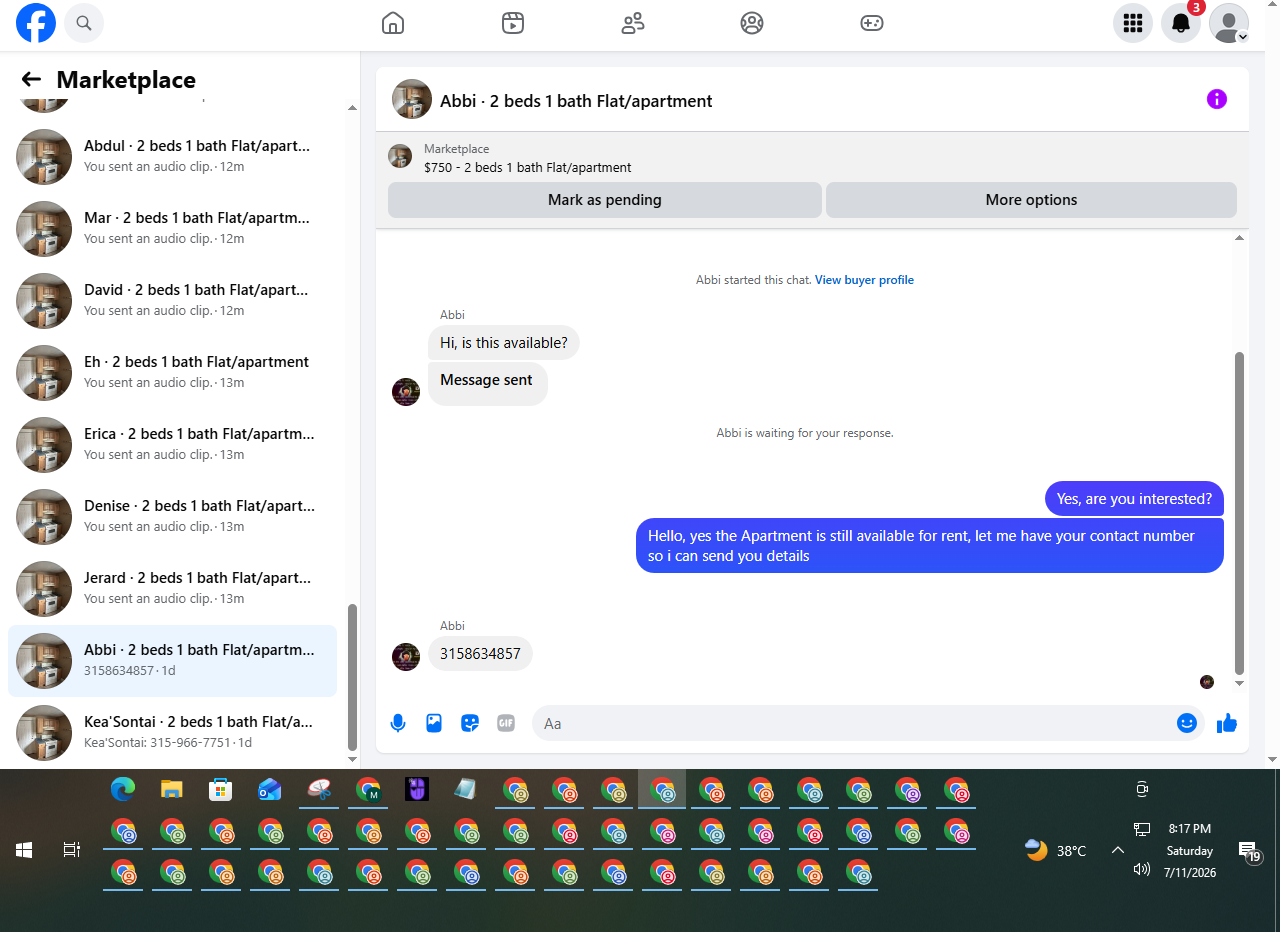Viewport: 1280px width, 932px height.
Task: Open the Windows Start menu
Action: click(24, 850)
